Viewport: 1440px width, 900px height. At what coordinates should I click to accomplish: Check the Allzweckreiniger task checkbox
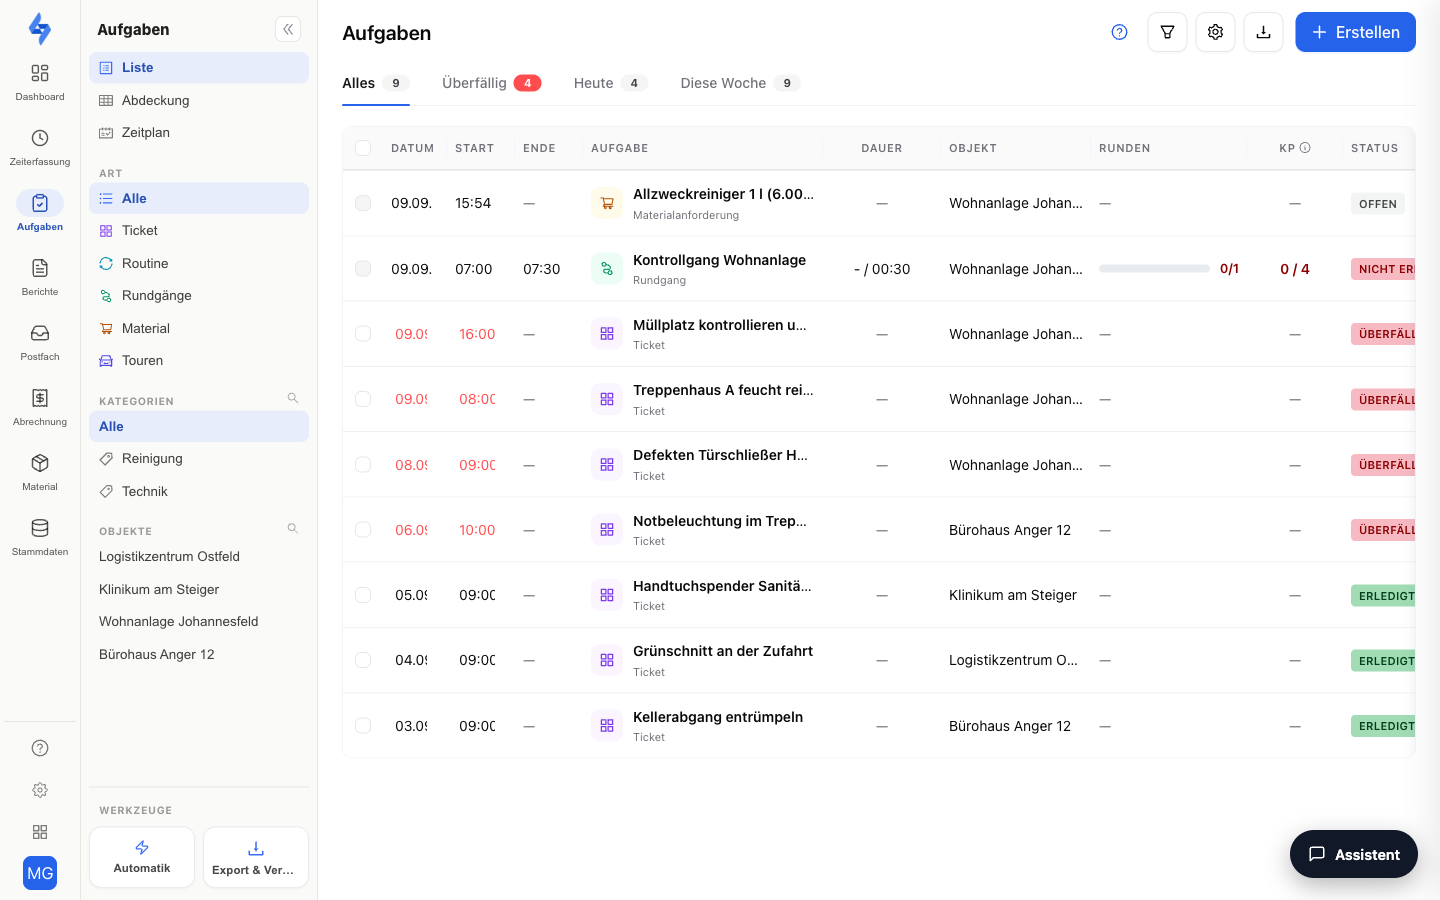tap(363, 203)
